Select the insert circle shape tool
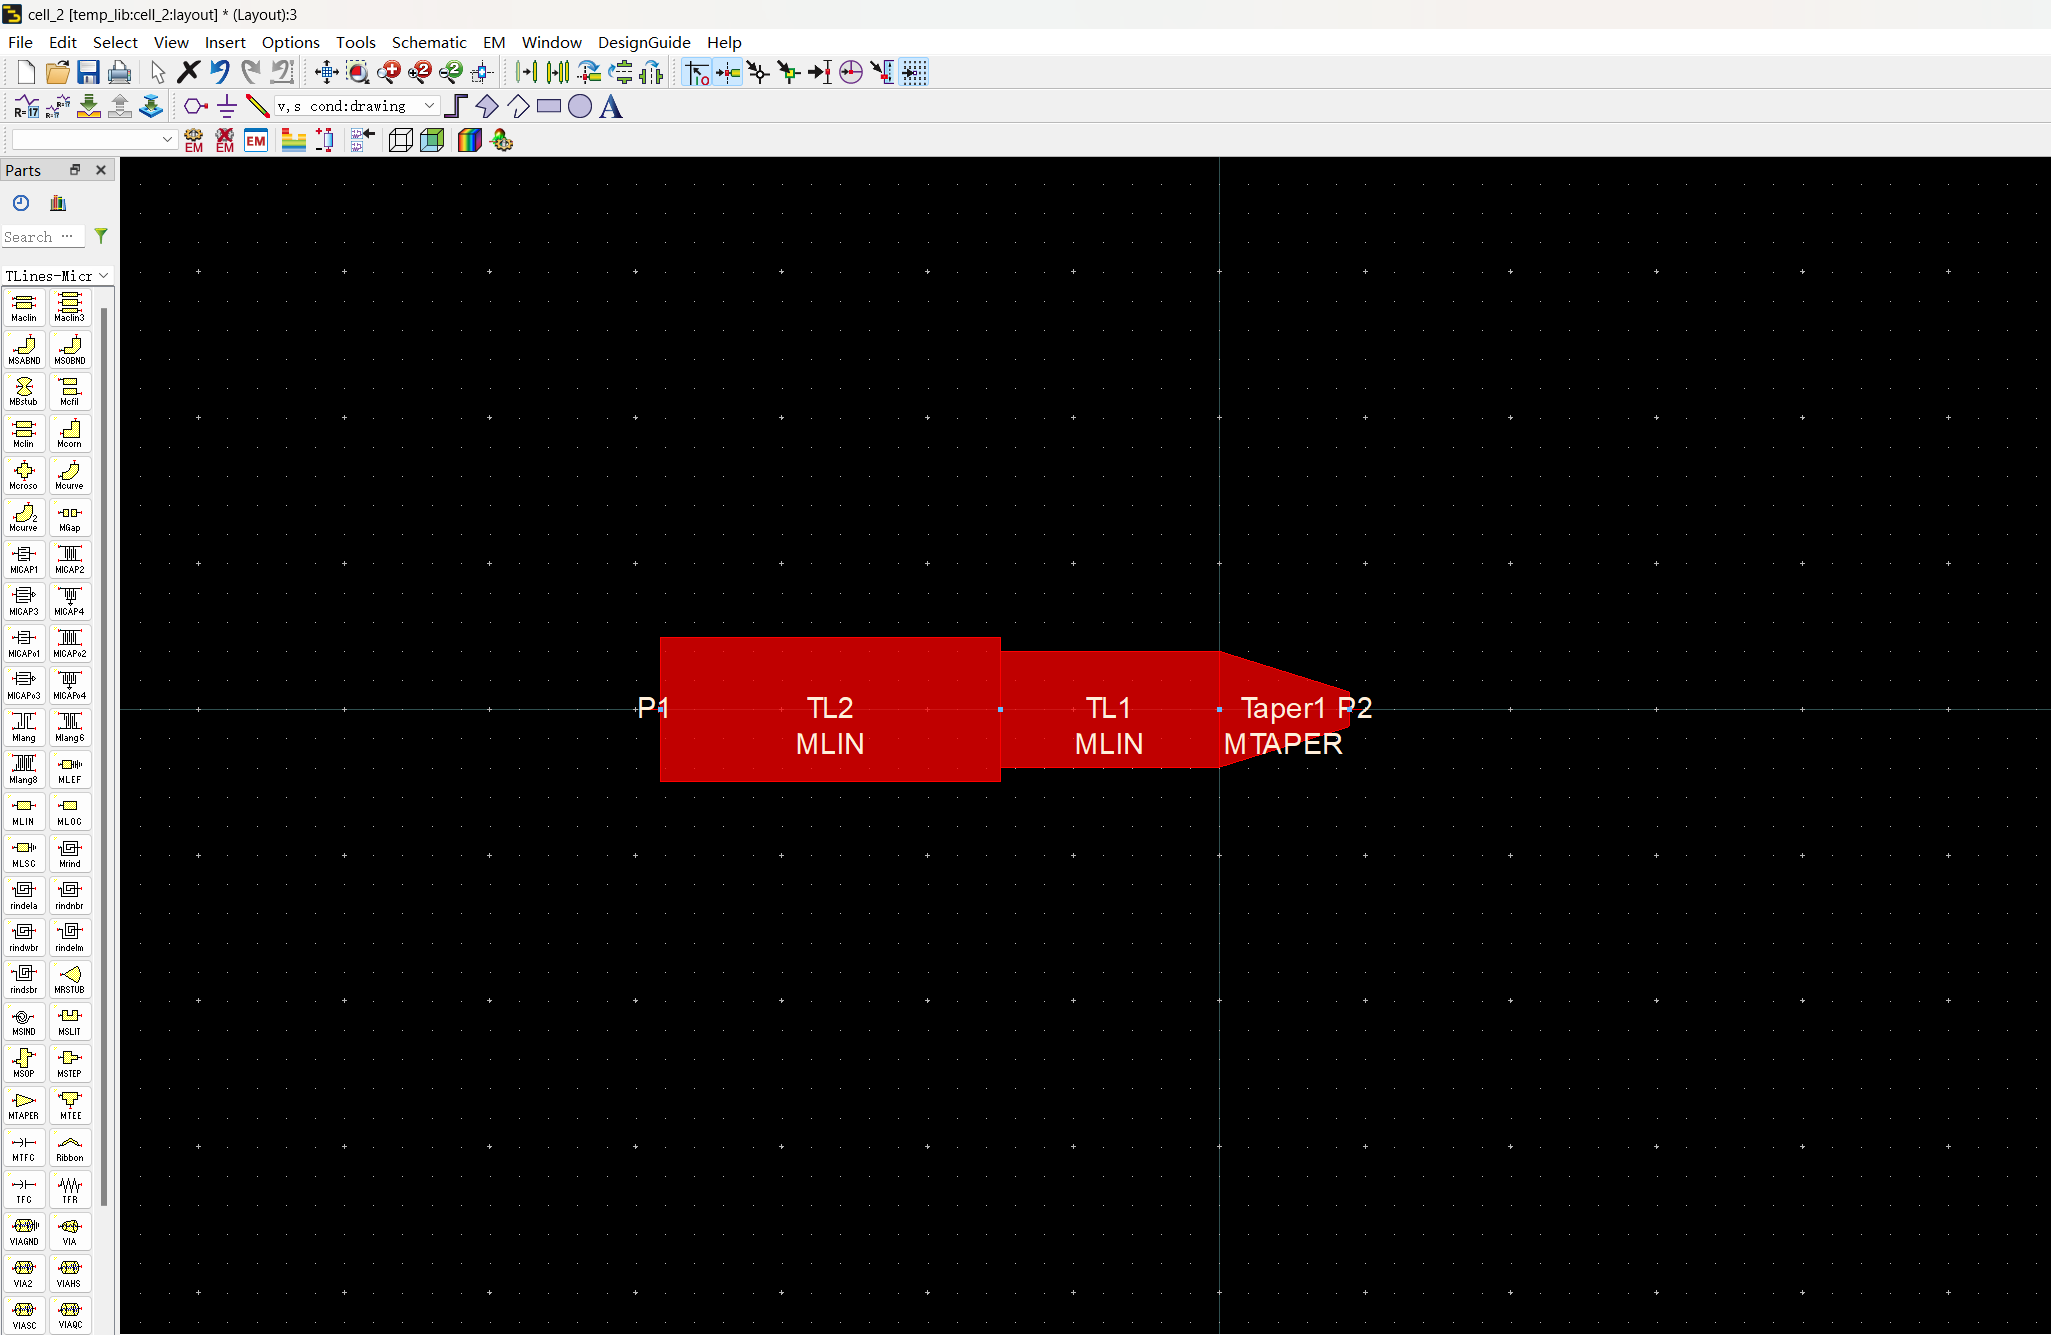 coord(580,106)
